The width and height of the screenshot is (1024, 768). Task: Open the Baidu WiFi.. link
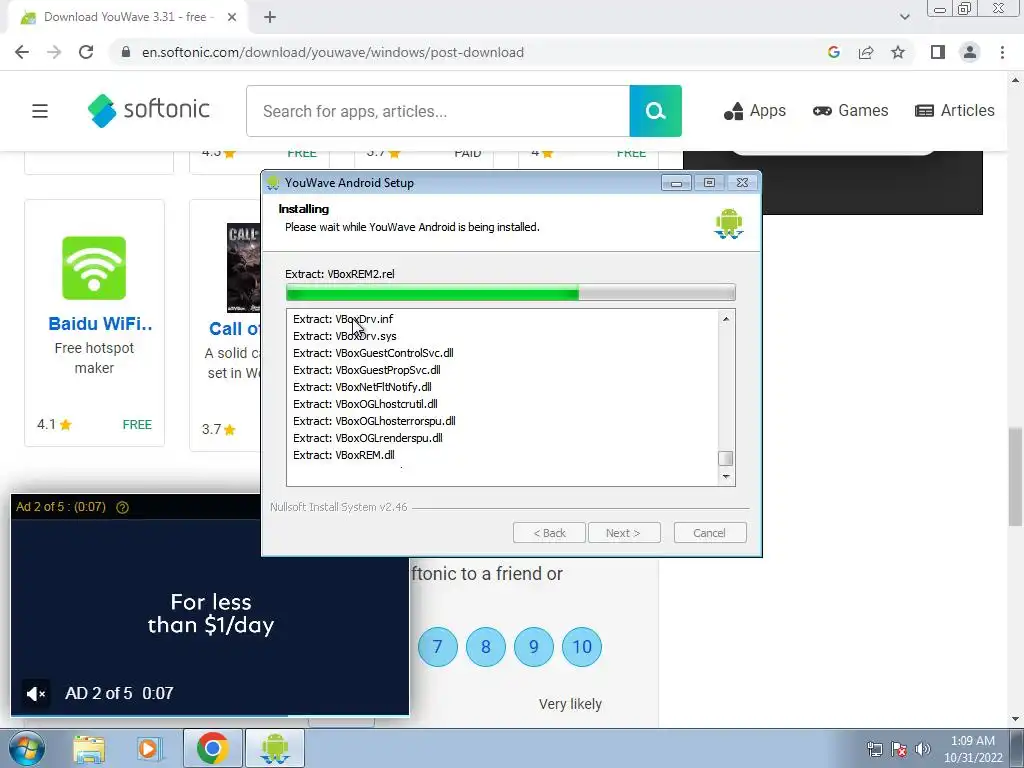100,324
